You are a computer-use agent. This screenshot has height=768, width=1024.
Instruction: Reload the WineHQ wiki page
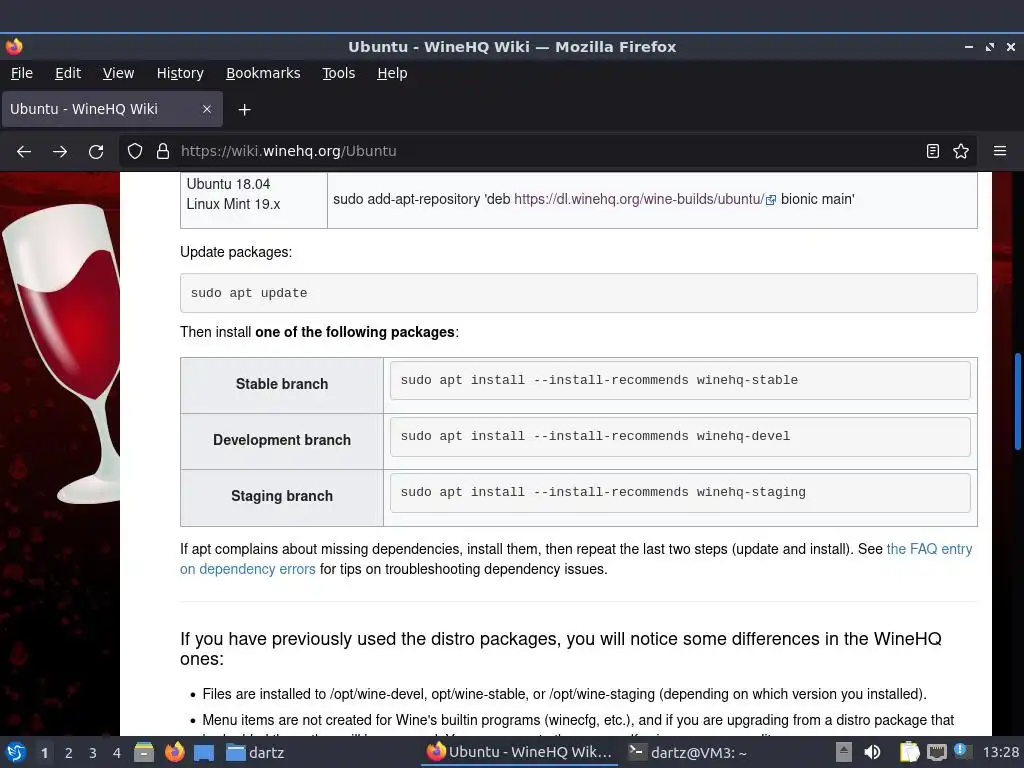tap(96, 152)
